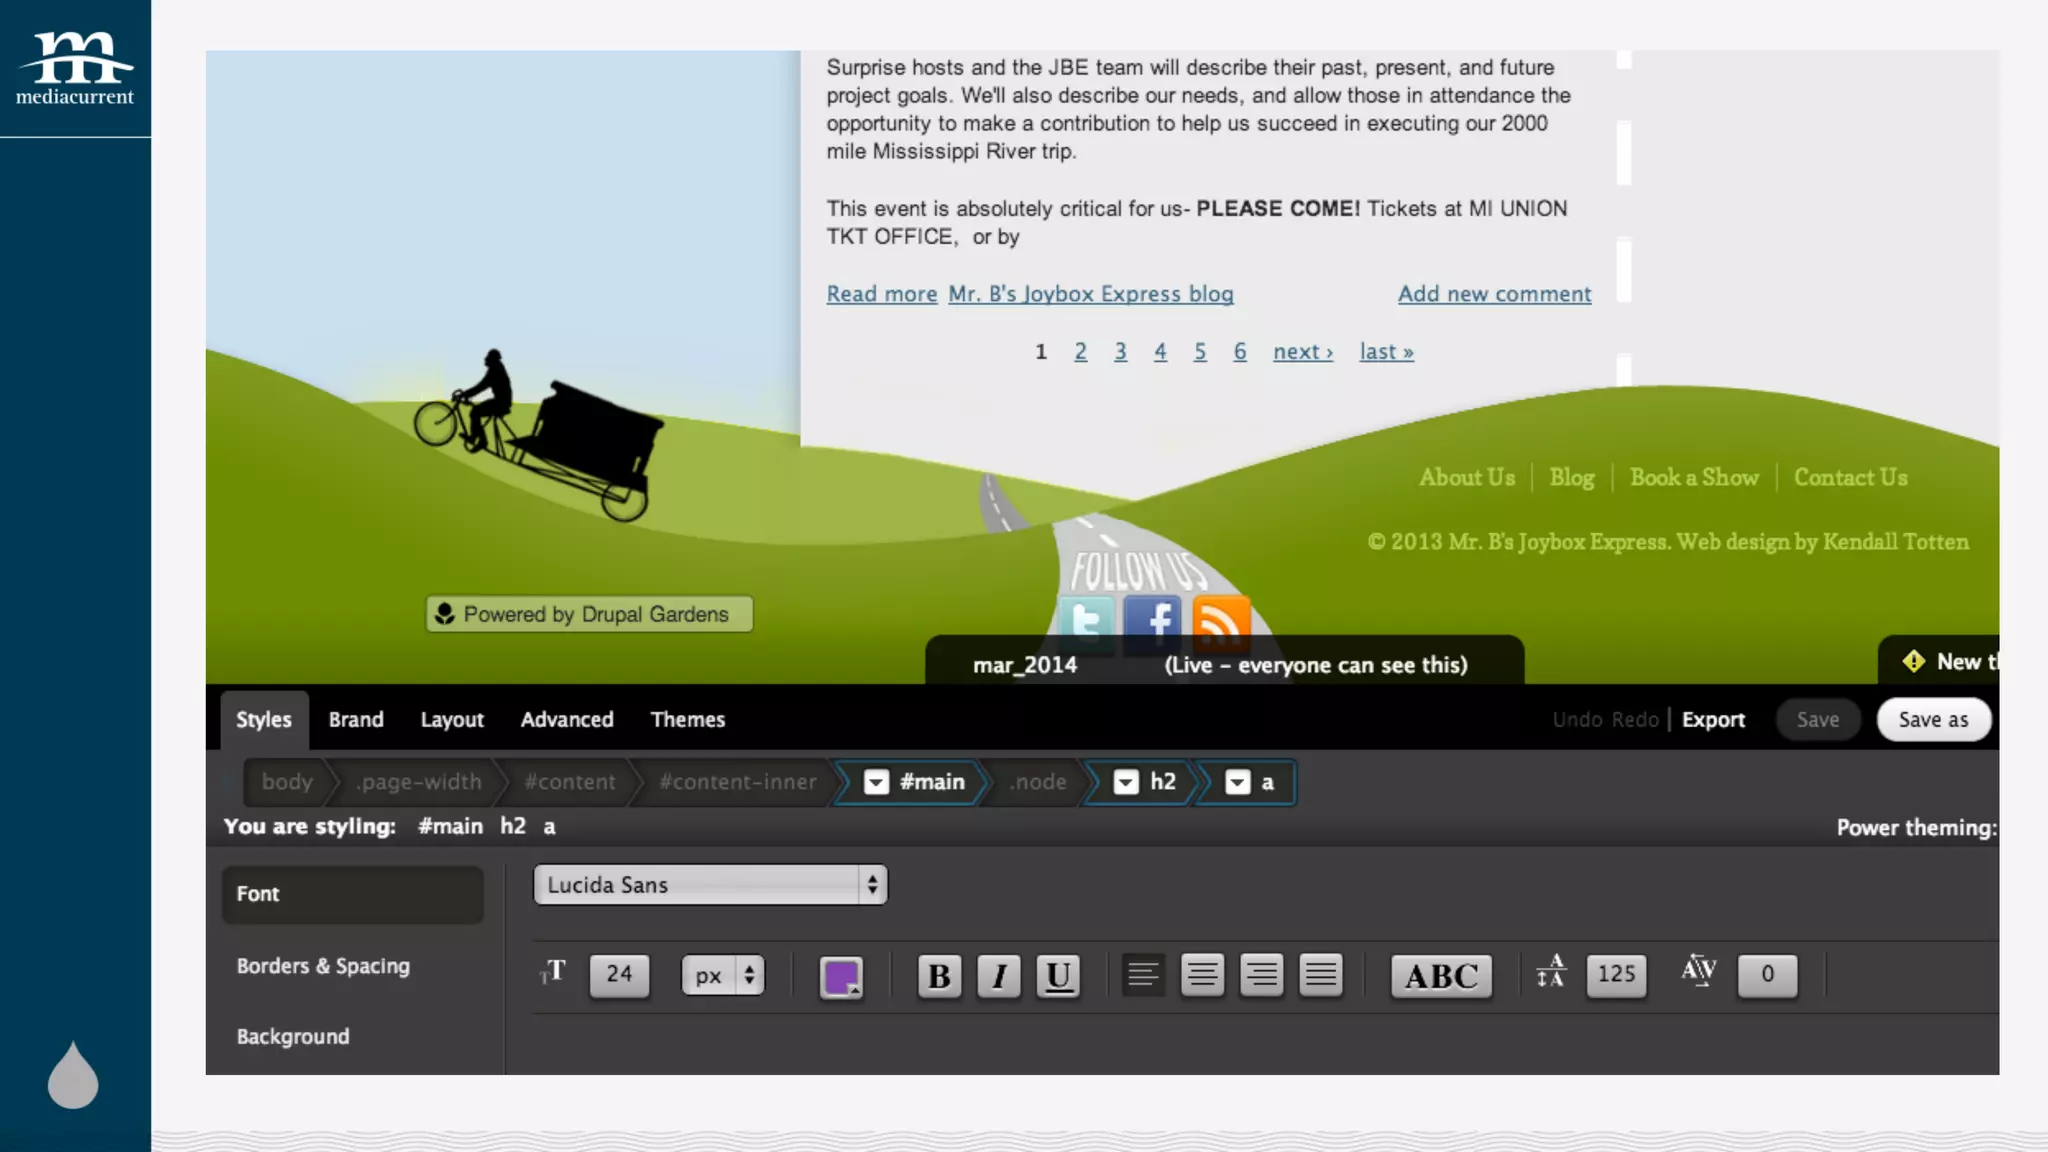The width and height of the screenshot is (2048, 1152).
Task: Click the Add new comment link
Action: click(x=1494, y=294)
